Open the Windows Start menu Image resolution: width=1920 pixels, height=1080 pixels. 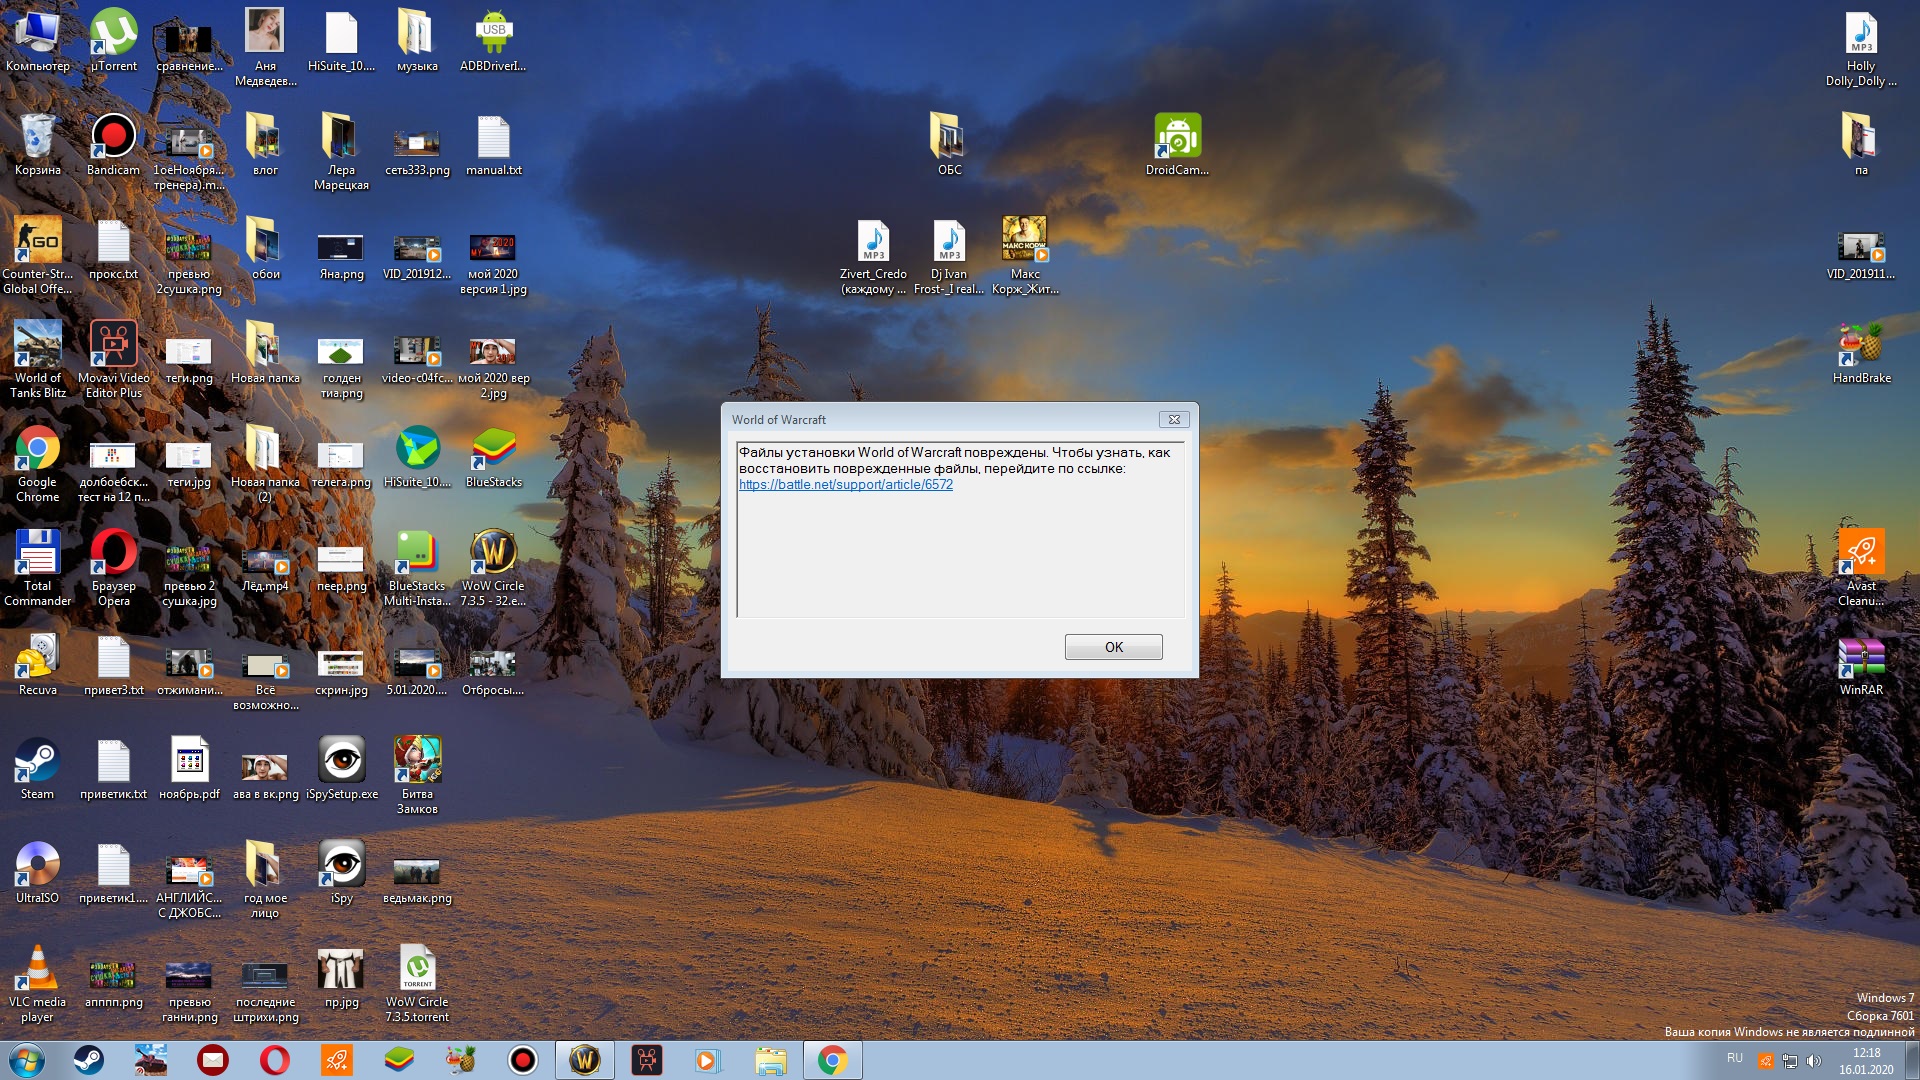click(27, 1060)
